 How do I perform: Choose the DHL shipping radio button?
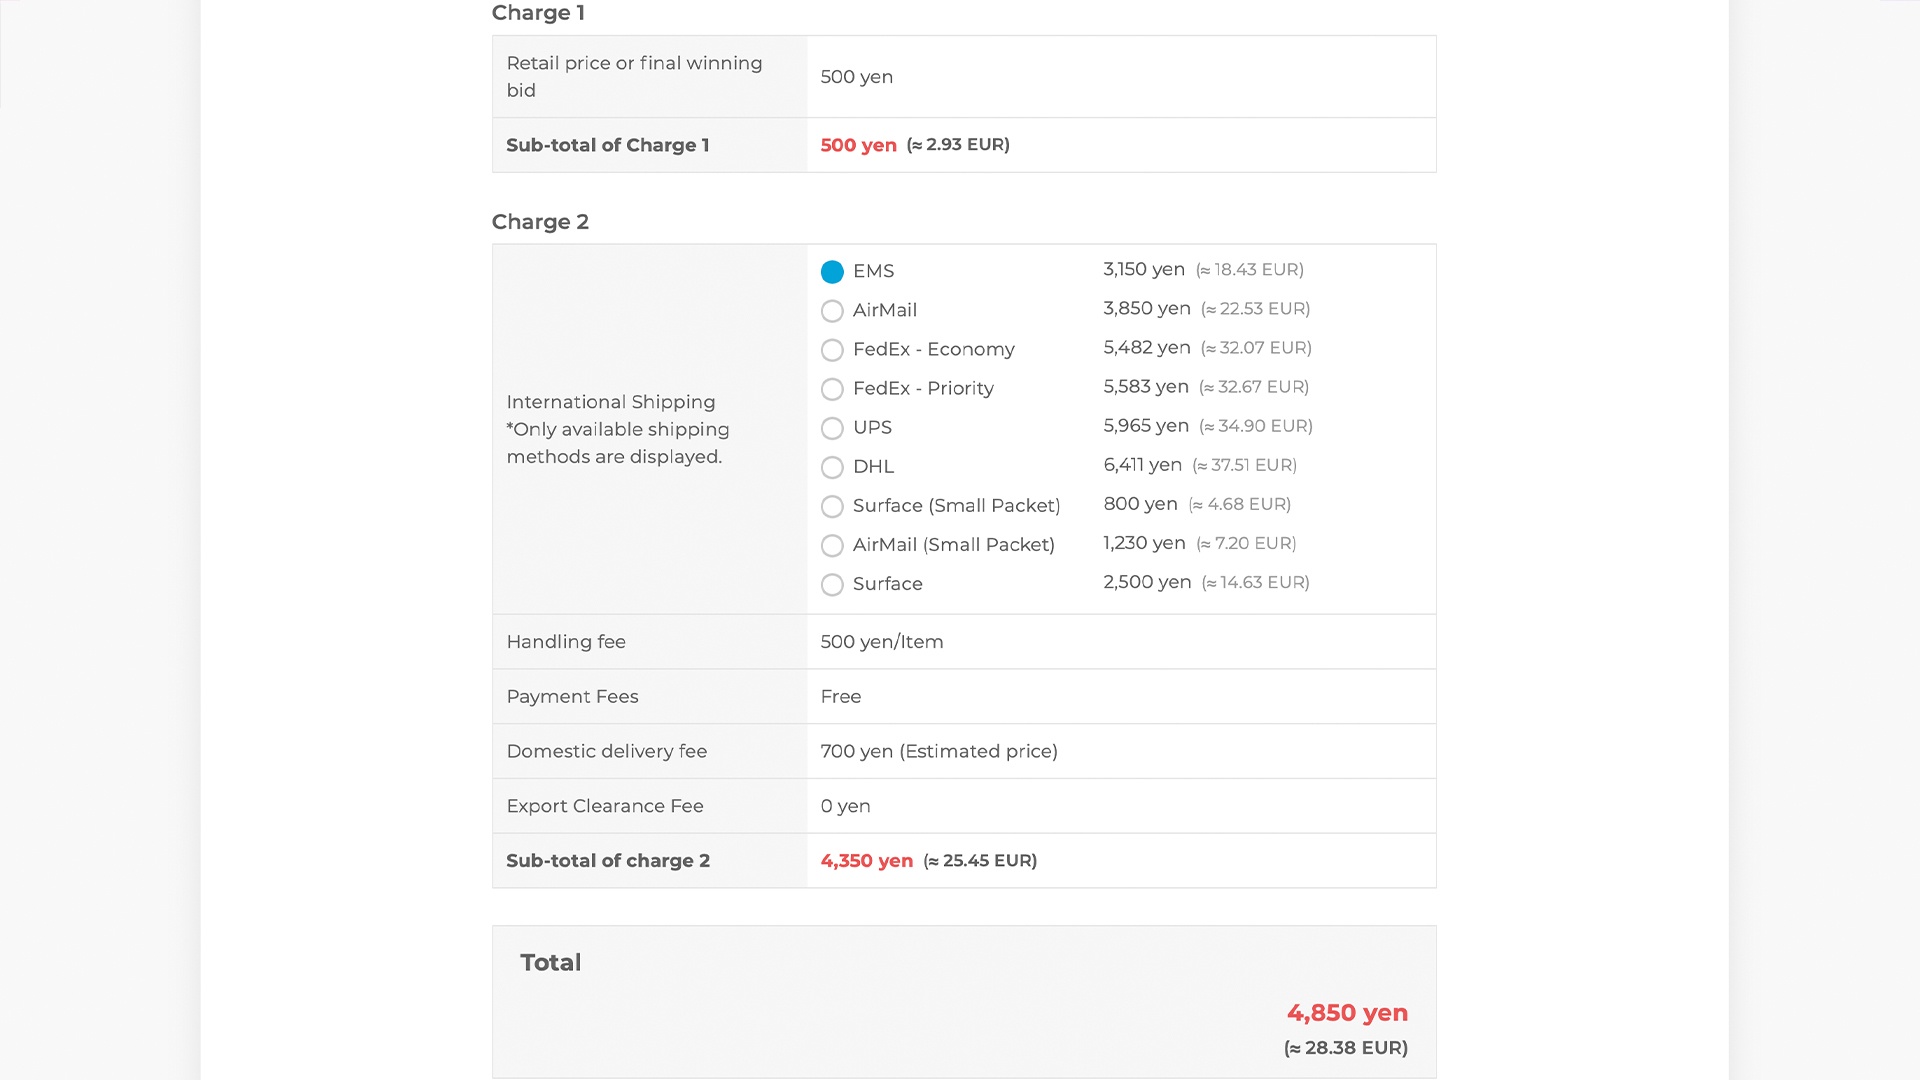832,467
